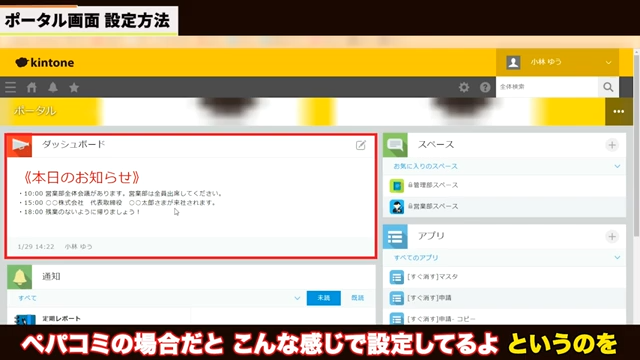Open the help question mark icon

click(x=485, y=87)
